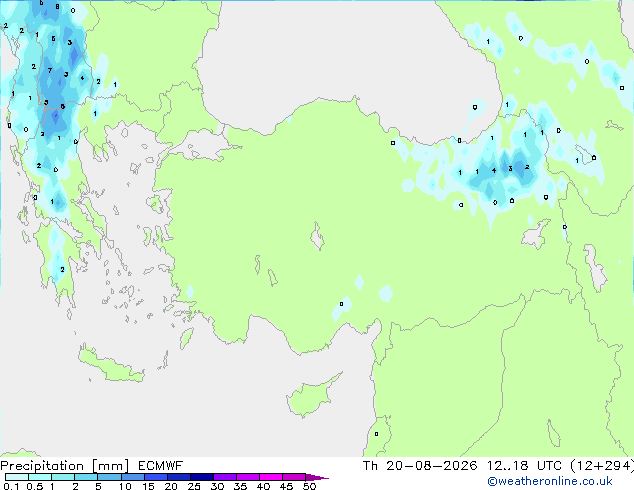Image resolution: width=634 pixels, height=490 pixels.
Task: Click the legend label '0.1'
Action: [x=11, y=486]
